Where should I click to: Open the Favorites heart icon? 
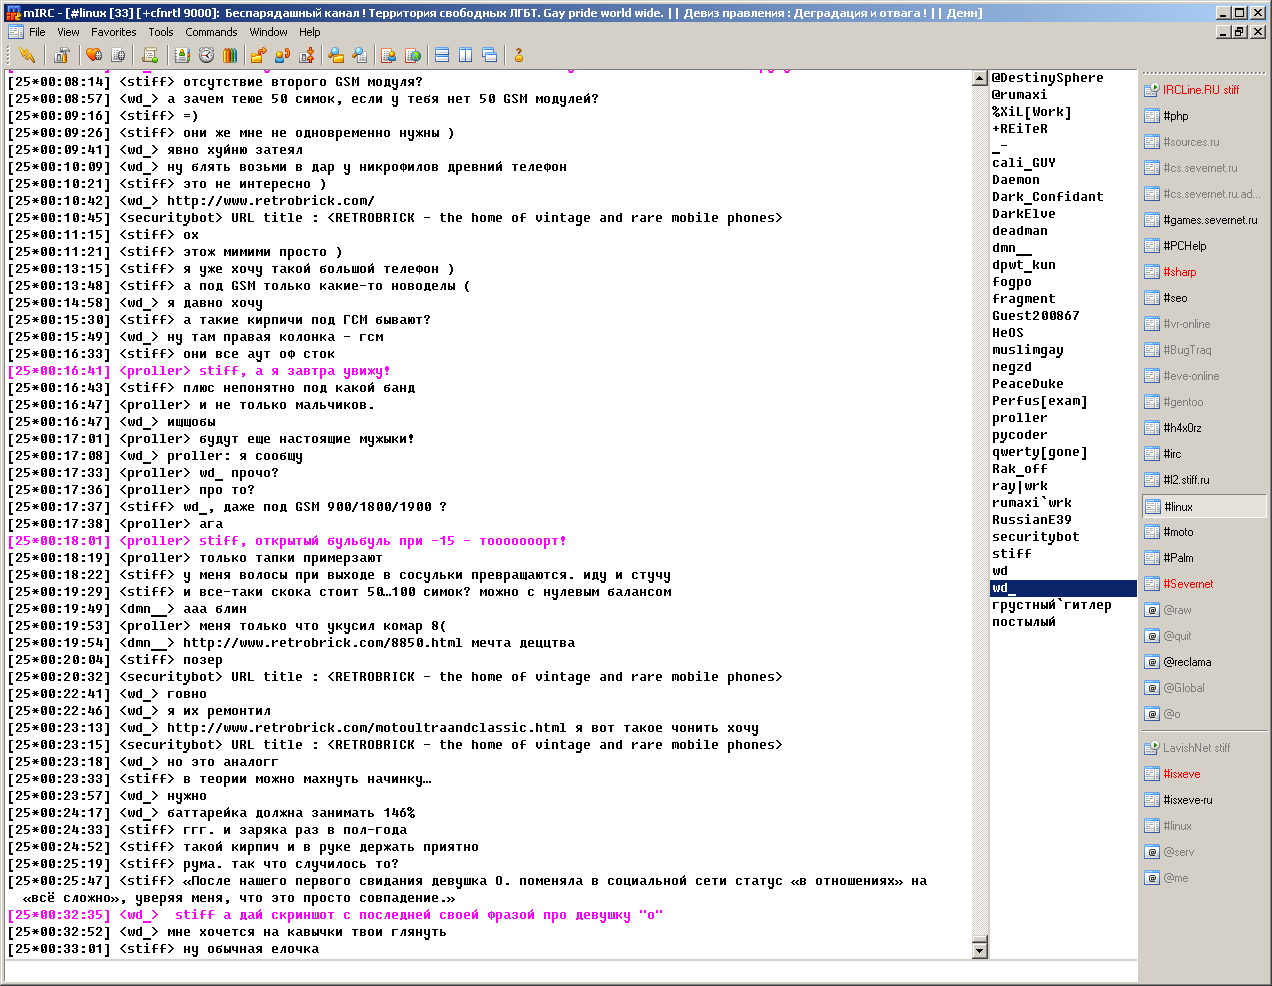pyautogui.click(x=94, y=55)
